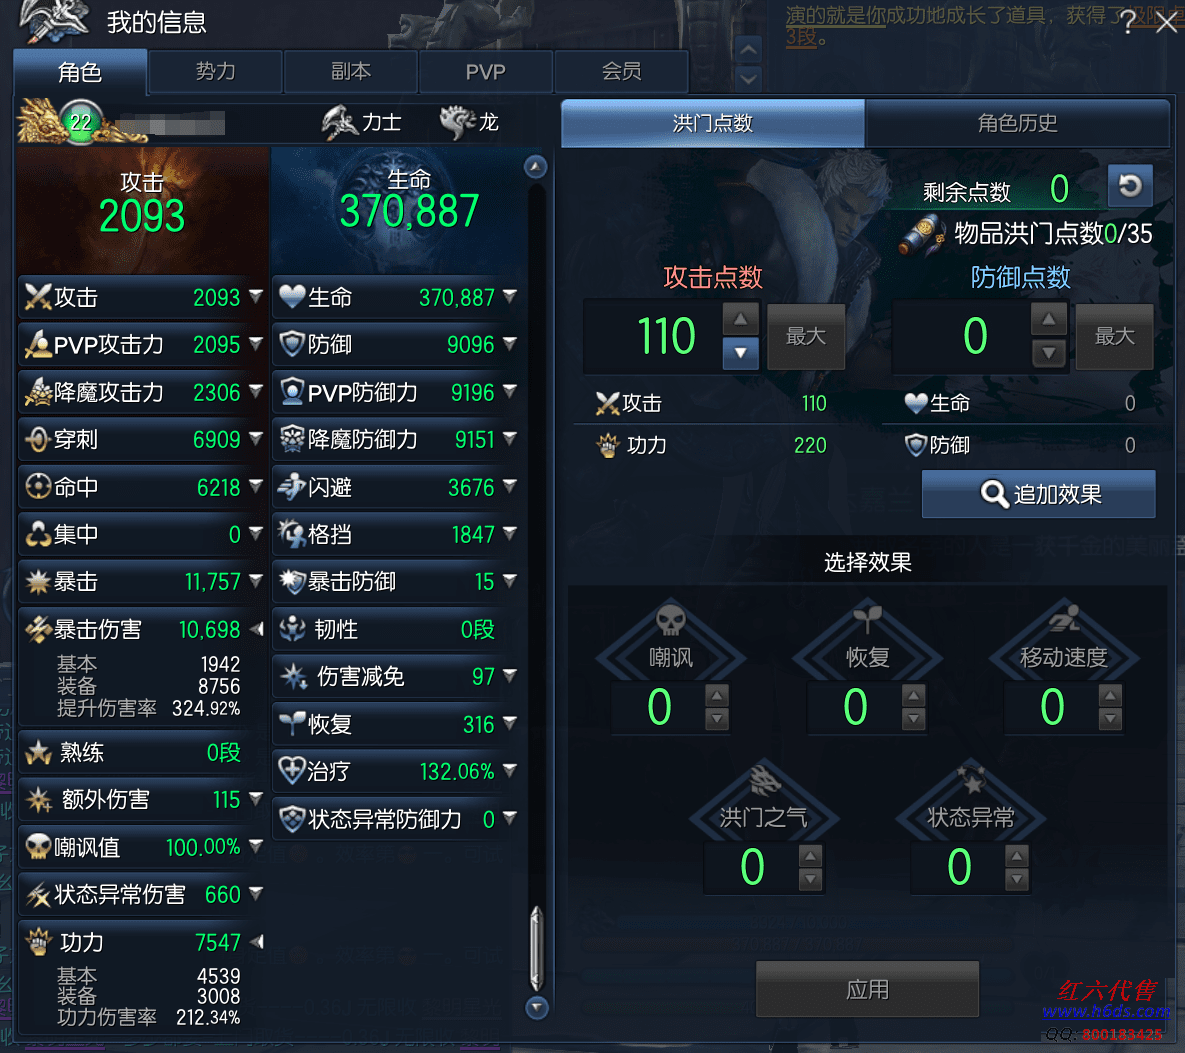Image resolution: width=1185 pixels, height=1053 pixels.
Task: Click the 追加效果 search button
Action: click(x=1038, y=494)
